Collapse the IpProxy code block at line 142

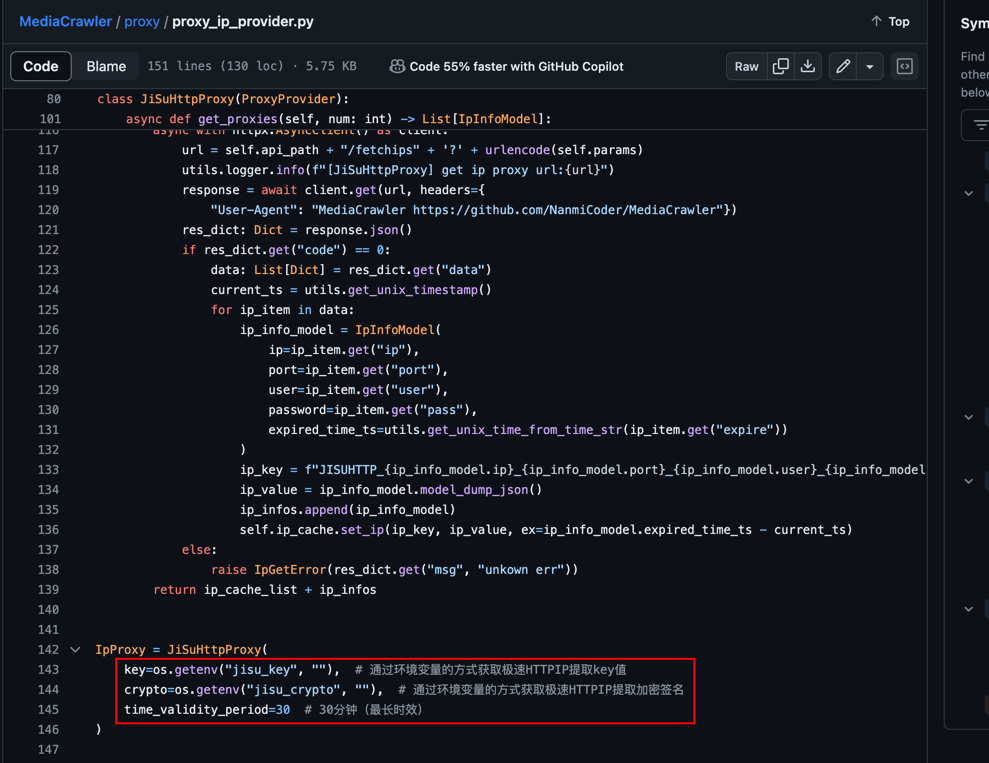pyautogui.click(x=75, y=650)
